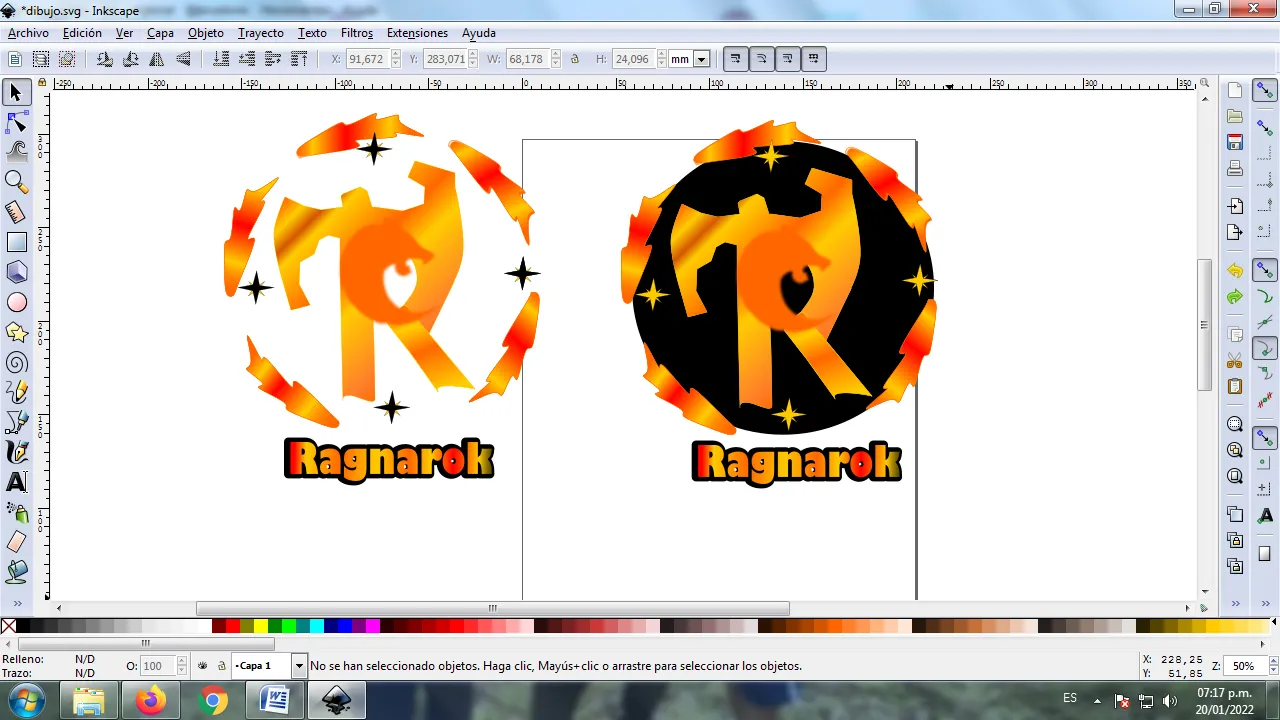Select the Pencil freehand tool
Viewport: 1280px width, 720px height.
(x=16, y=392)
